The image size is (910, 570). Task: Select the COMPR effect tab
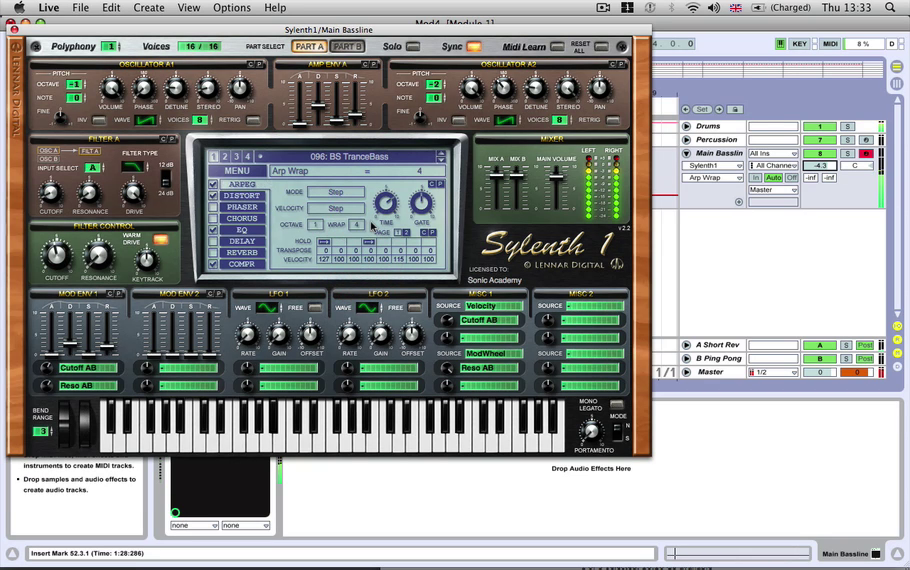[x=242, y=264]
